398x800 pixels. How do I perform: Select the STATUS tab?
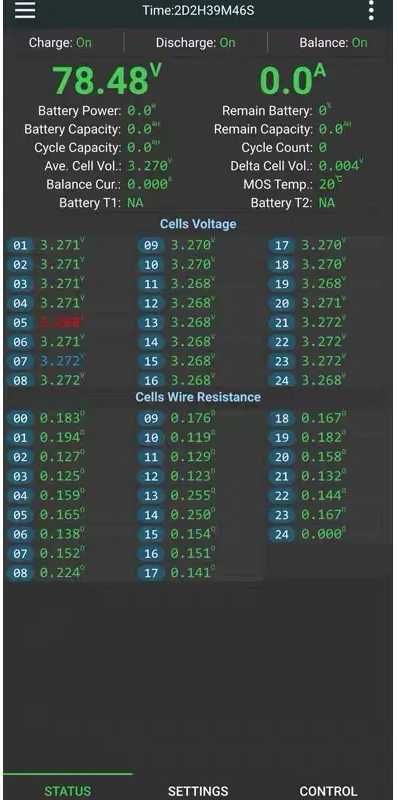pos(67,791)
